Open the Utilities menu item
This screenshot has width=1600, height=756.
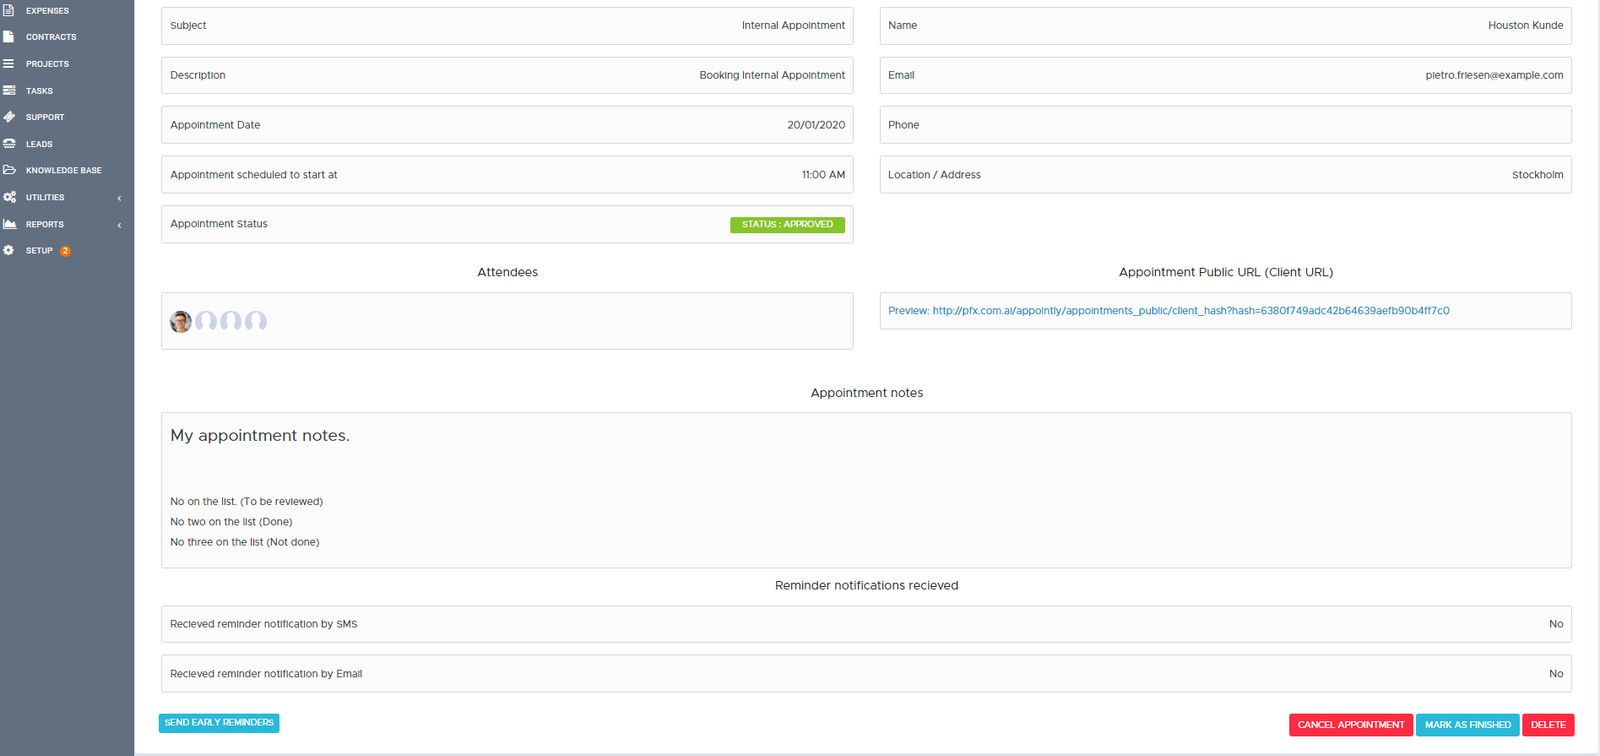coord(45,198)
